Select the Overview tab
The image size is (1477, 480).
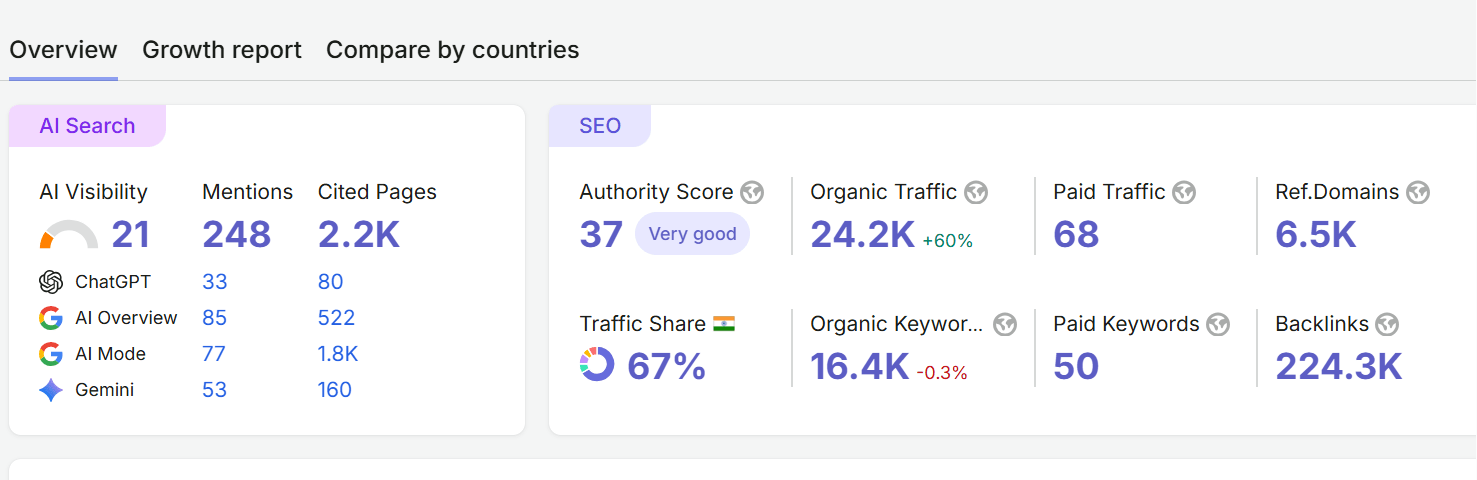[64, 50]
